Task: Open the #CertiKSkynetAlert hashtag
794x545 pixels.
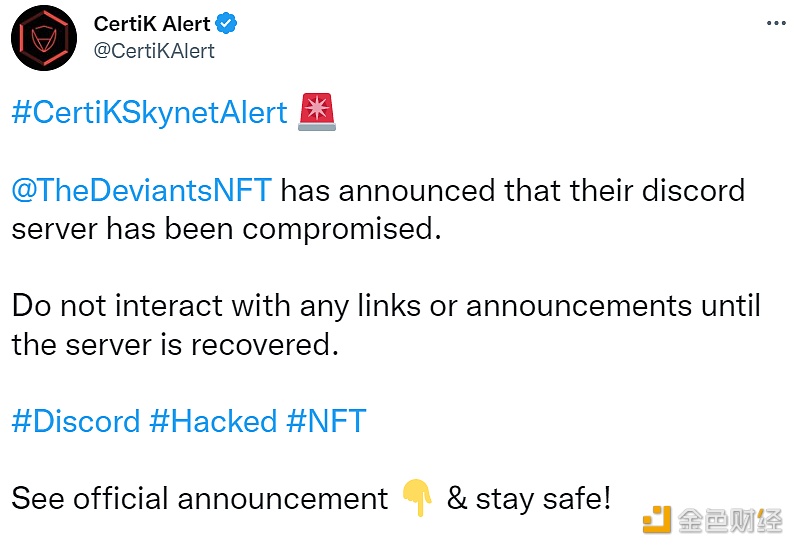Action: 149,112
